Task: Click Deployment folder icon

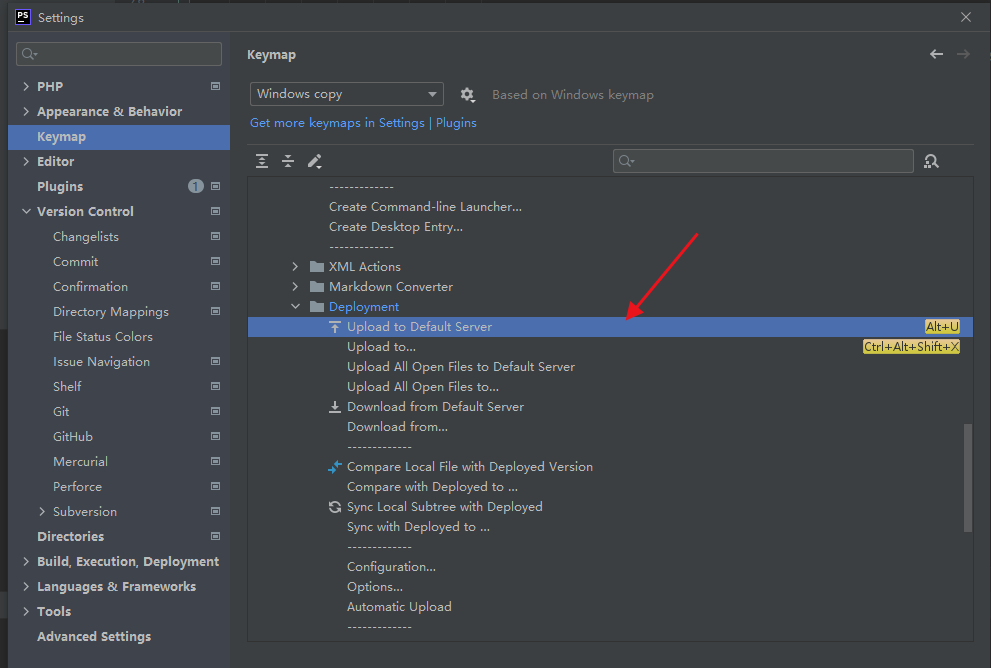Action: click(x=317, y=307)
